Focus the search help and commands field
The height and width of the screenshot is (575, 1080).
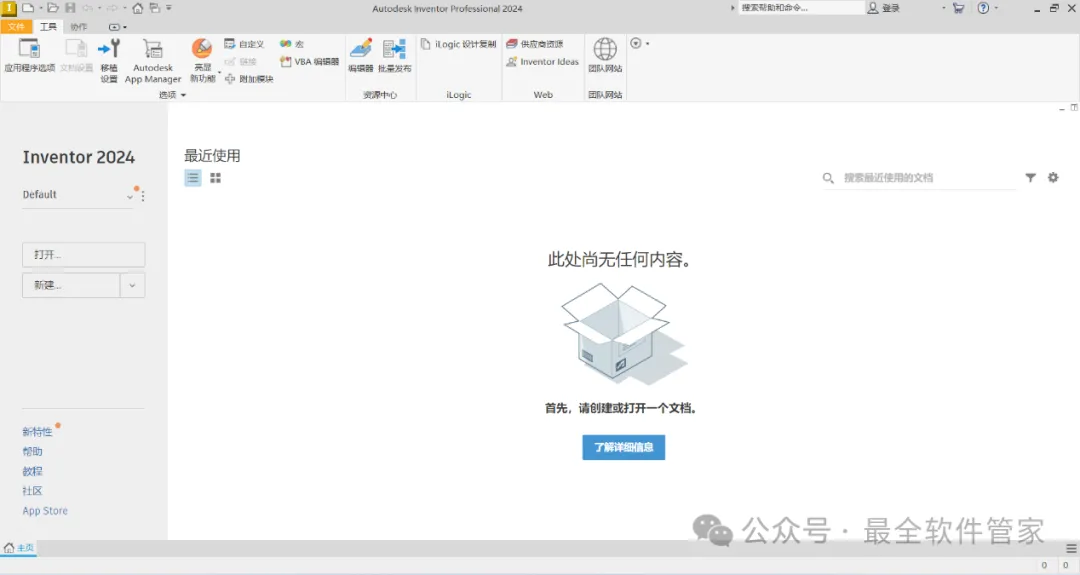(x=801, y=8)
